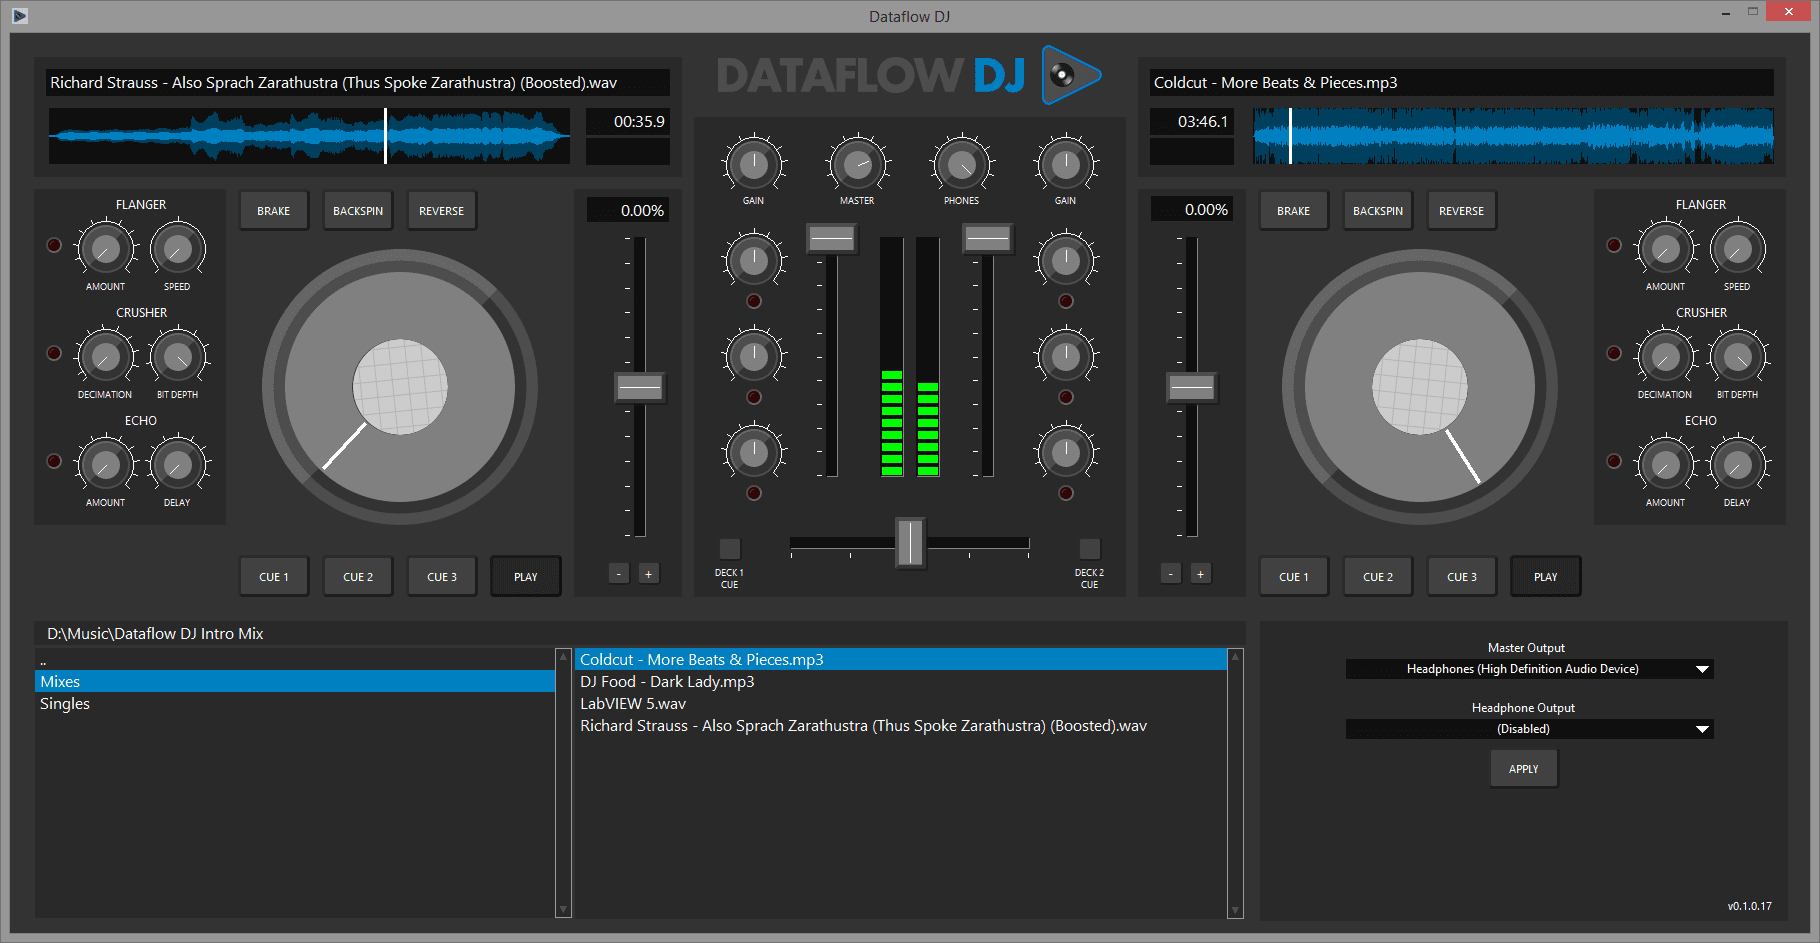The height and width of the screenshot is (943, 1820).
Task: Decrease right deck pitch with minus button
Action: click(1171, 573)
